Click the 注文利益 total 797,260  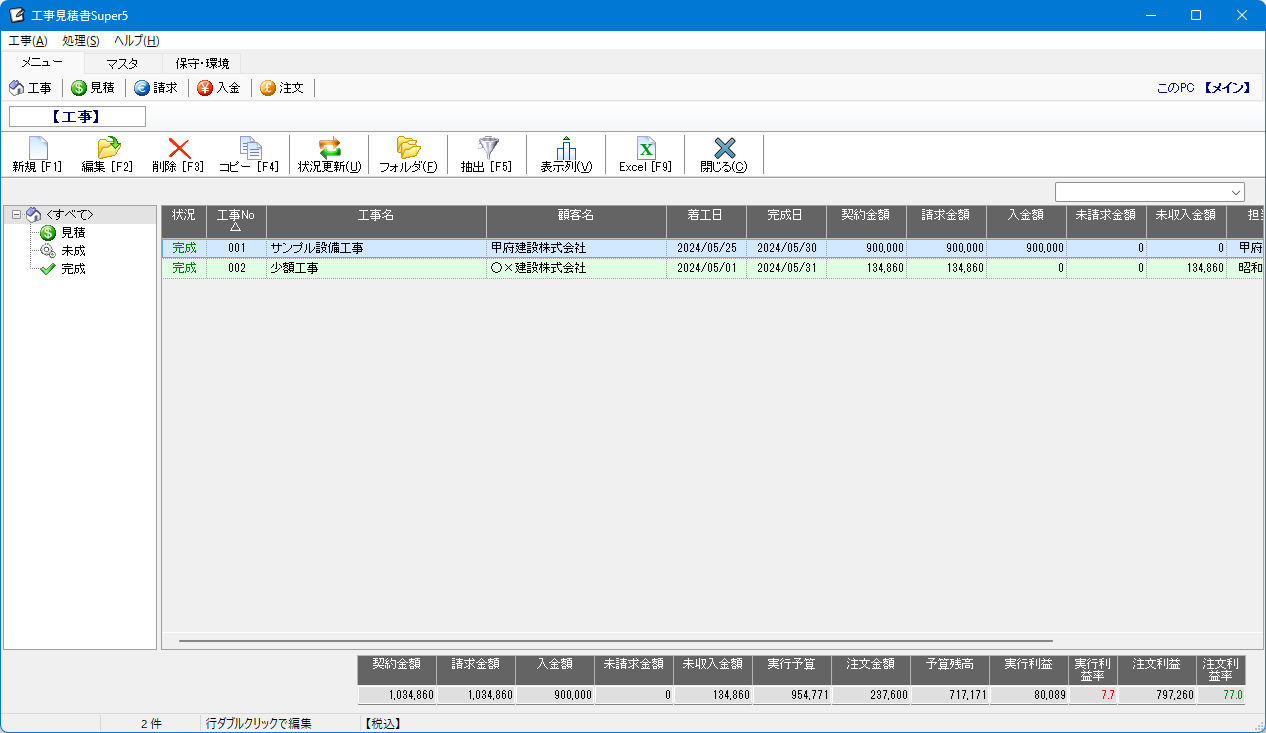[1157, 695]
